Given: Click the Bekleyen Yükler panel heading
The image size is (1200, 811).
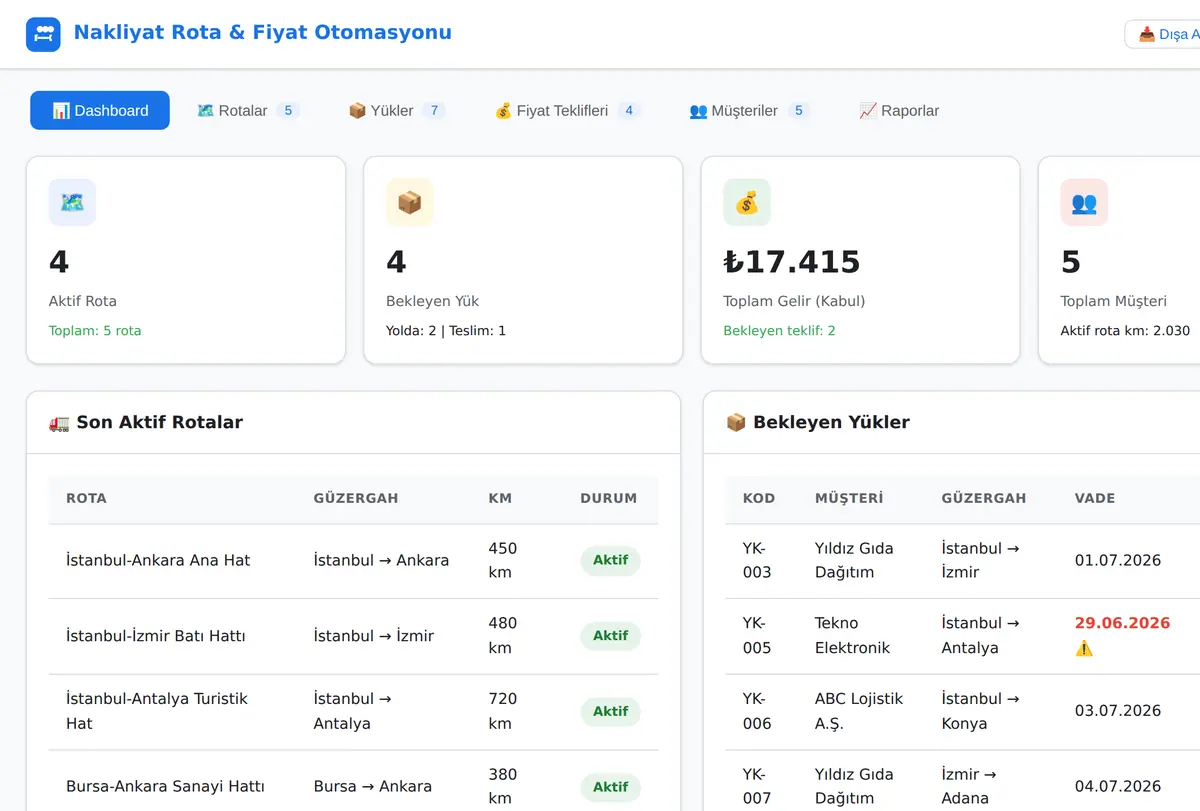Looking at the screenshot, I should [x=818, y=422].
